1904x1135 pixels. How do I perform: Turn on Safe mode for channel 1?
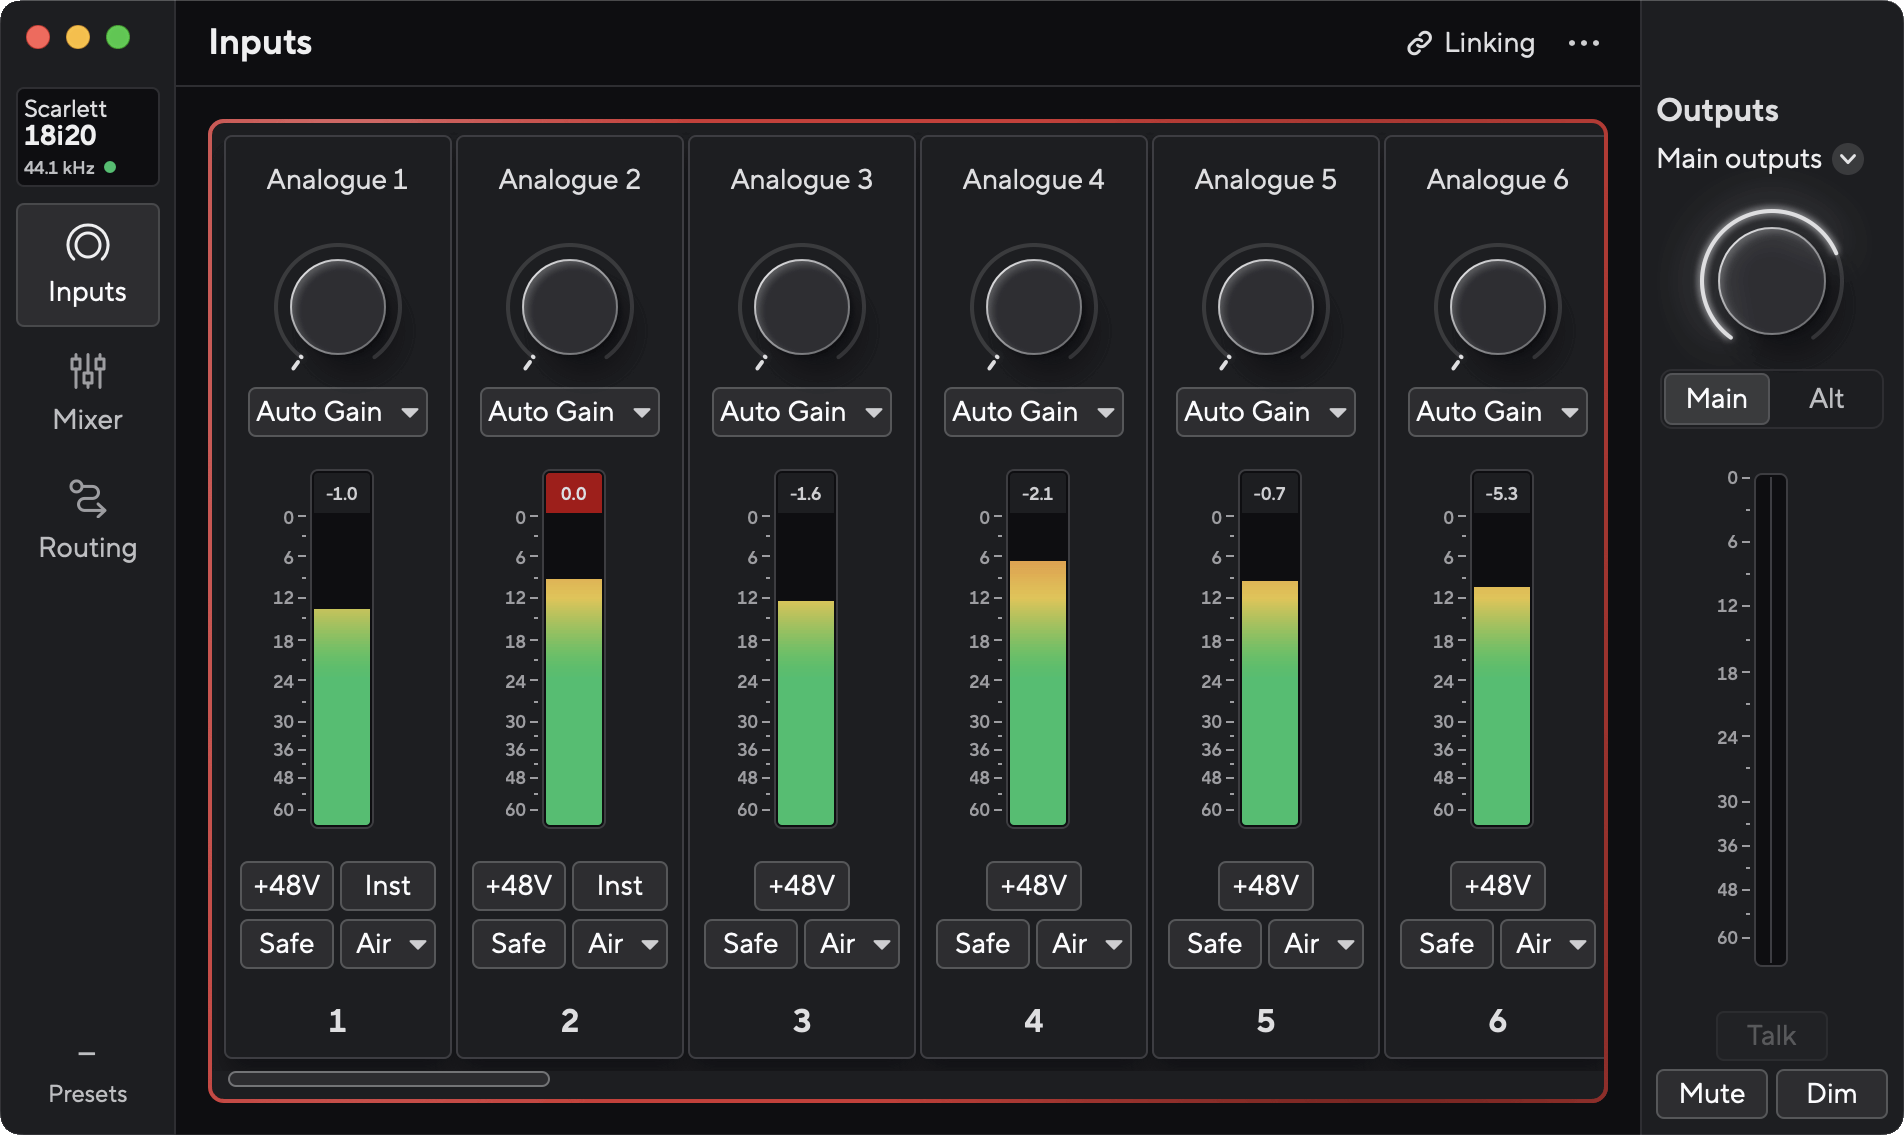[x=287, y=944]
